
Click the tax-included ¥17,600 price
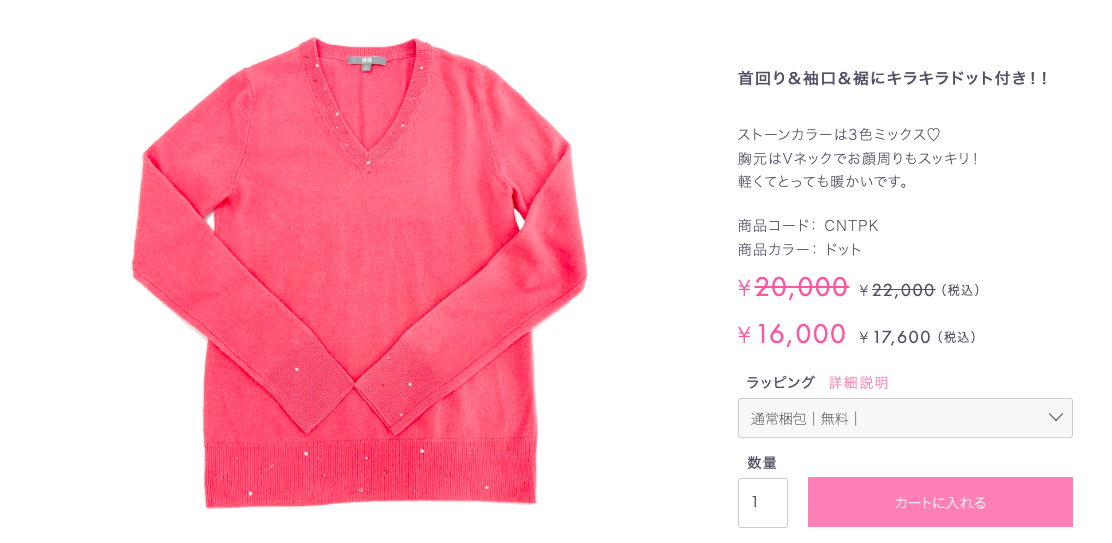point(894,337)
